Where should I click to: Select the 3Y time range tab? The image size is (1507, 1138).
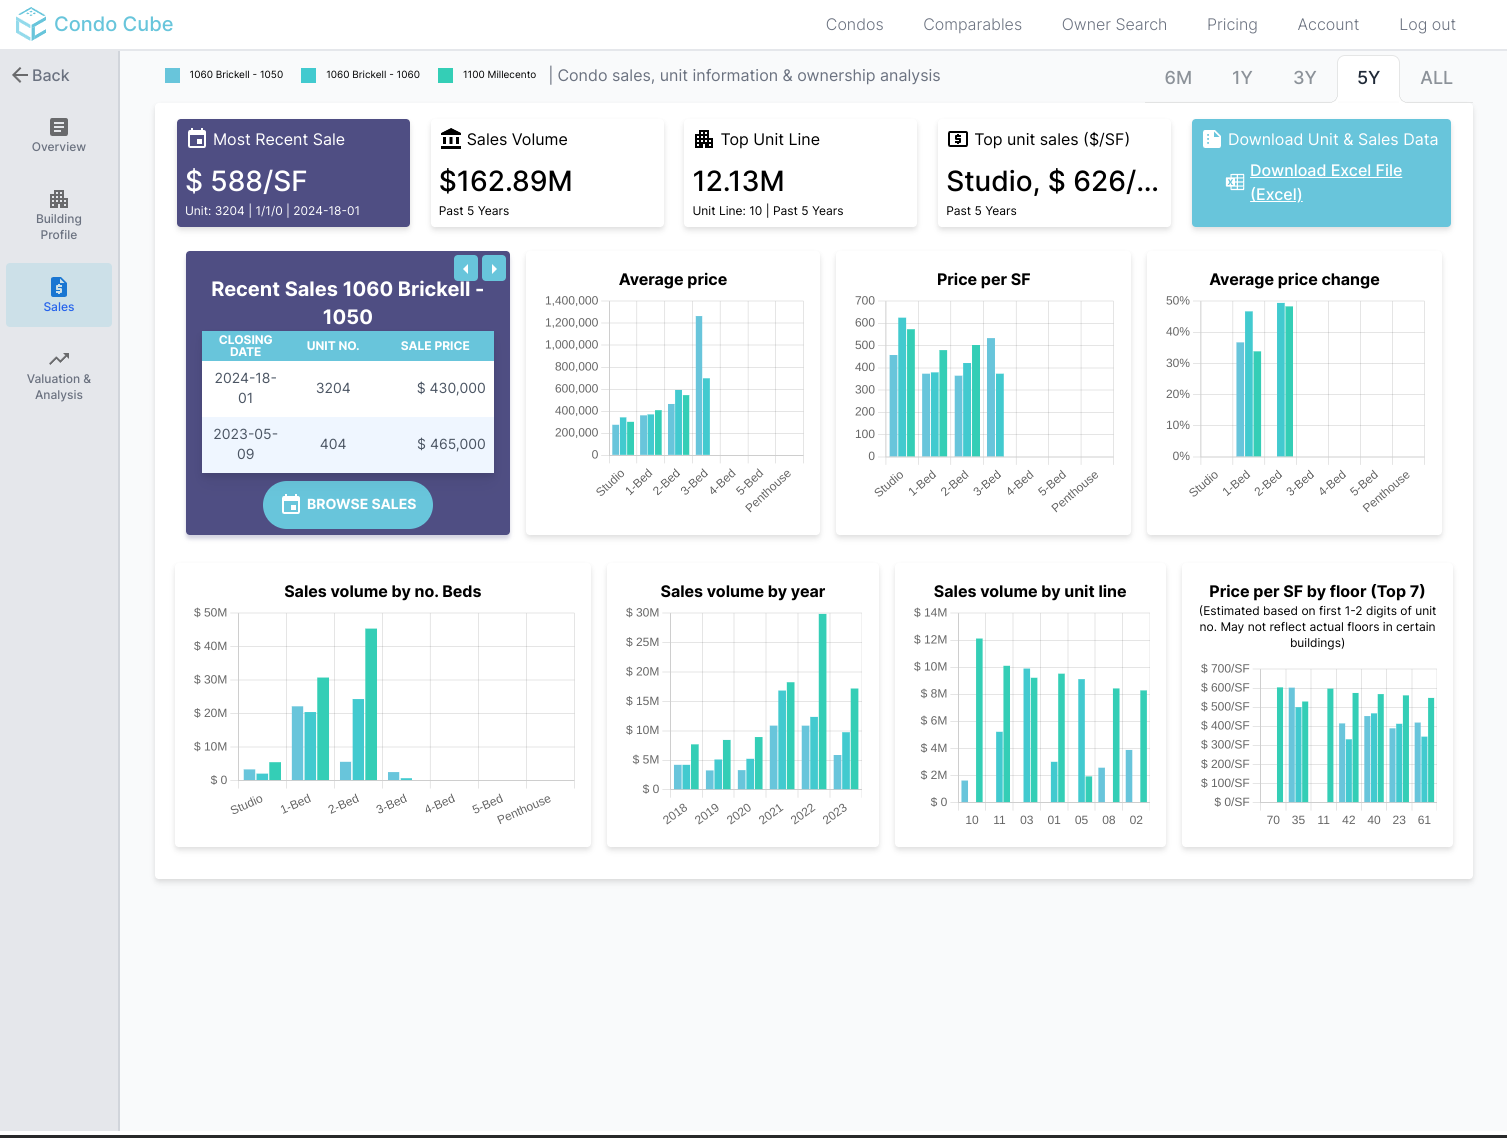tap(1305, 78)
